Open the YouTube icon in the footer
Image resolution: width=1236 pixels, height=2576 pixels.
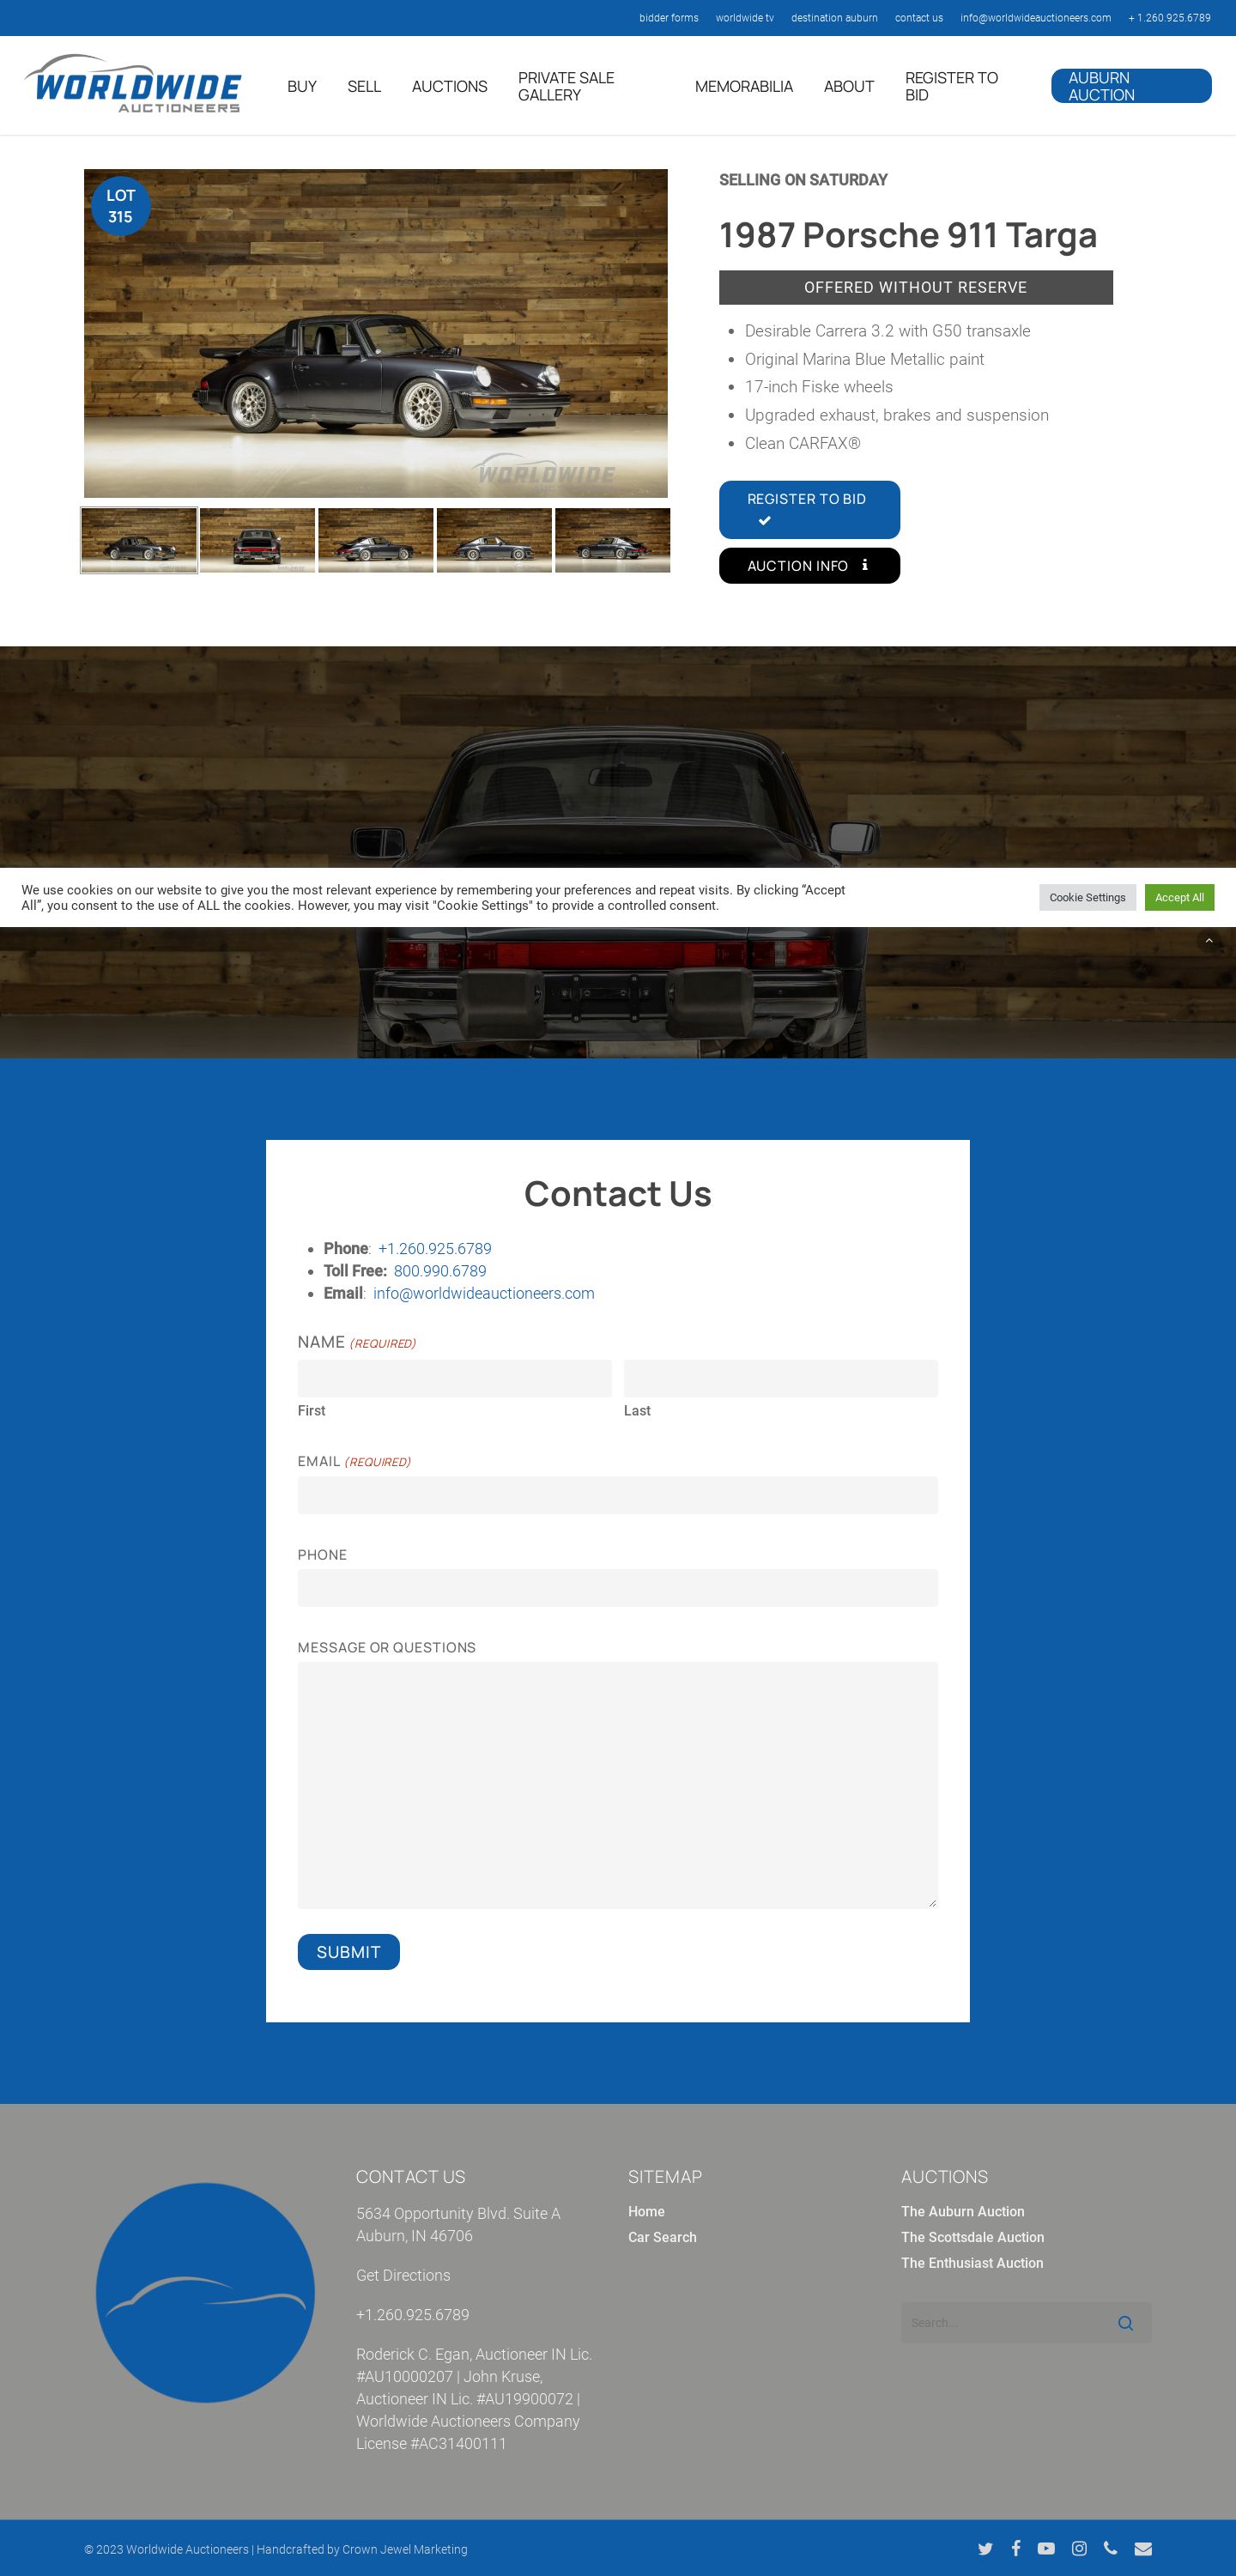pyautogui.click(x=1046, y=2548)
